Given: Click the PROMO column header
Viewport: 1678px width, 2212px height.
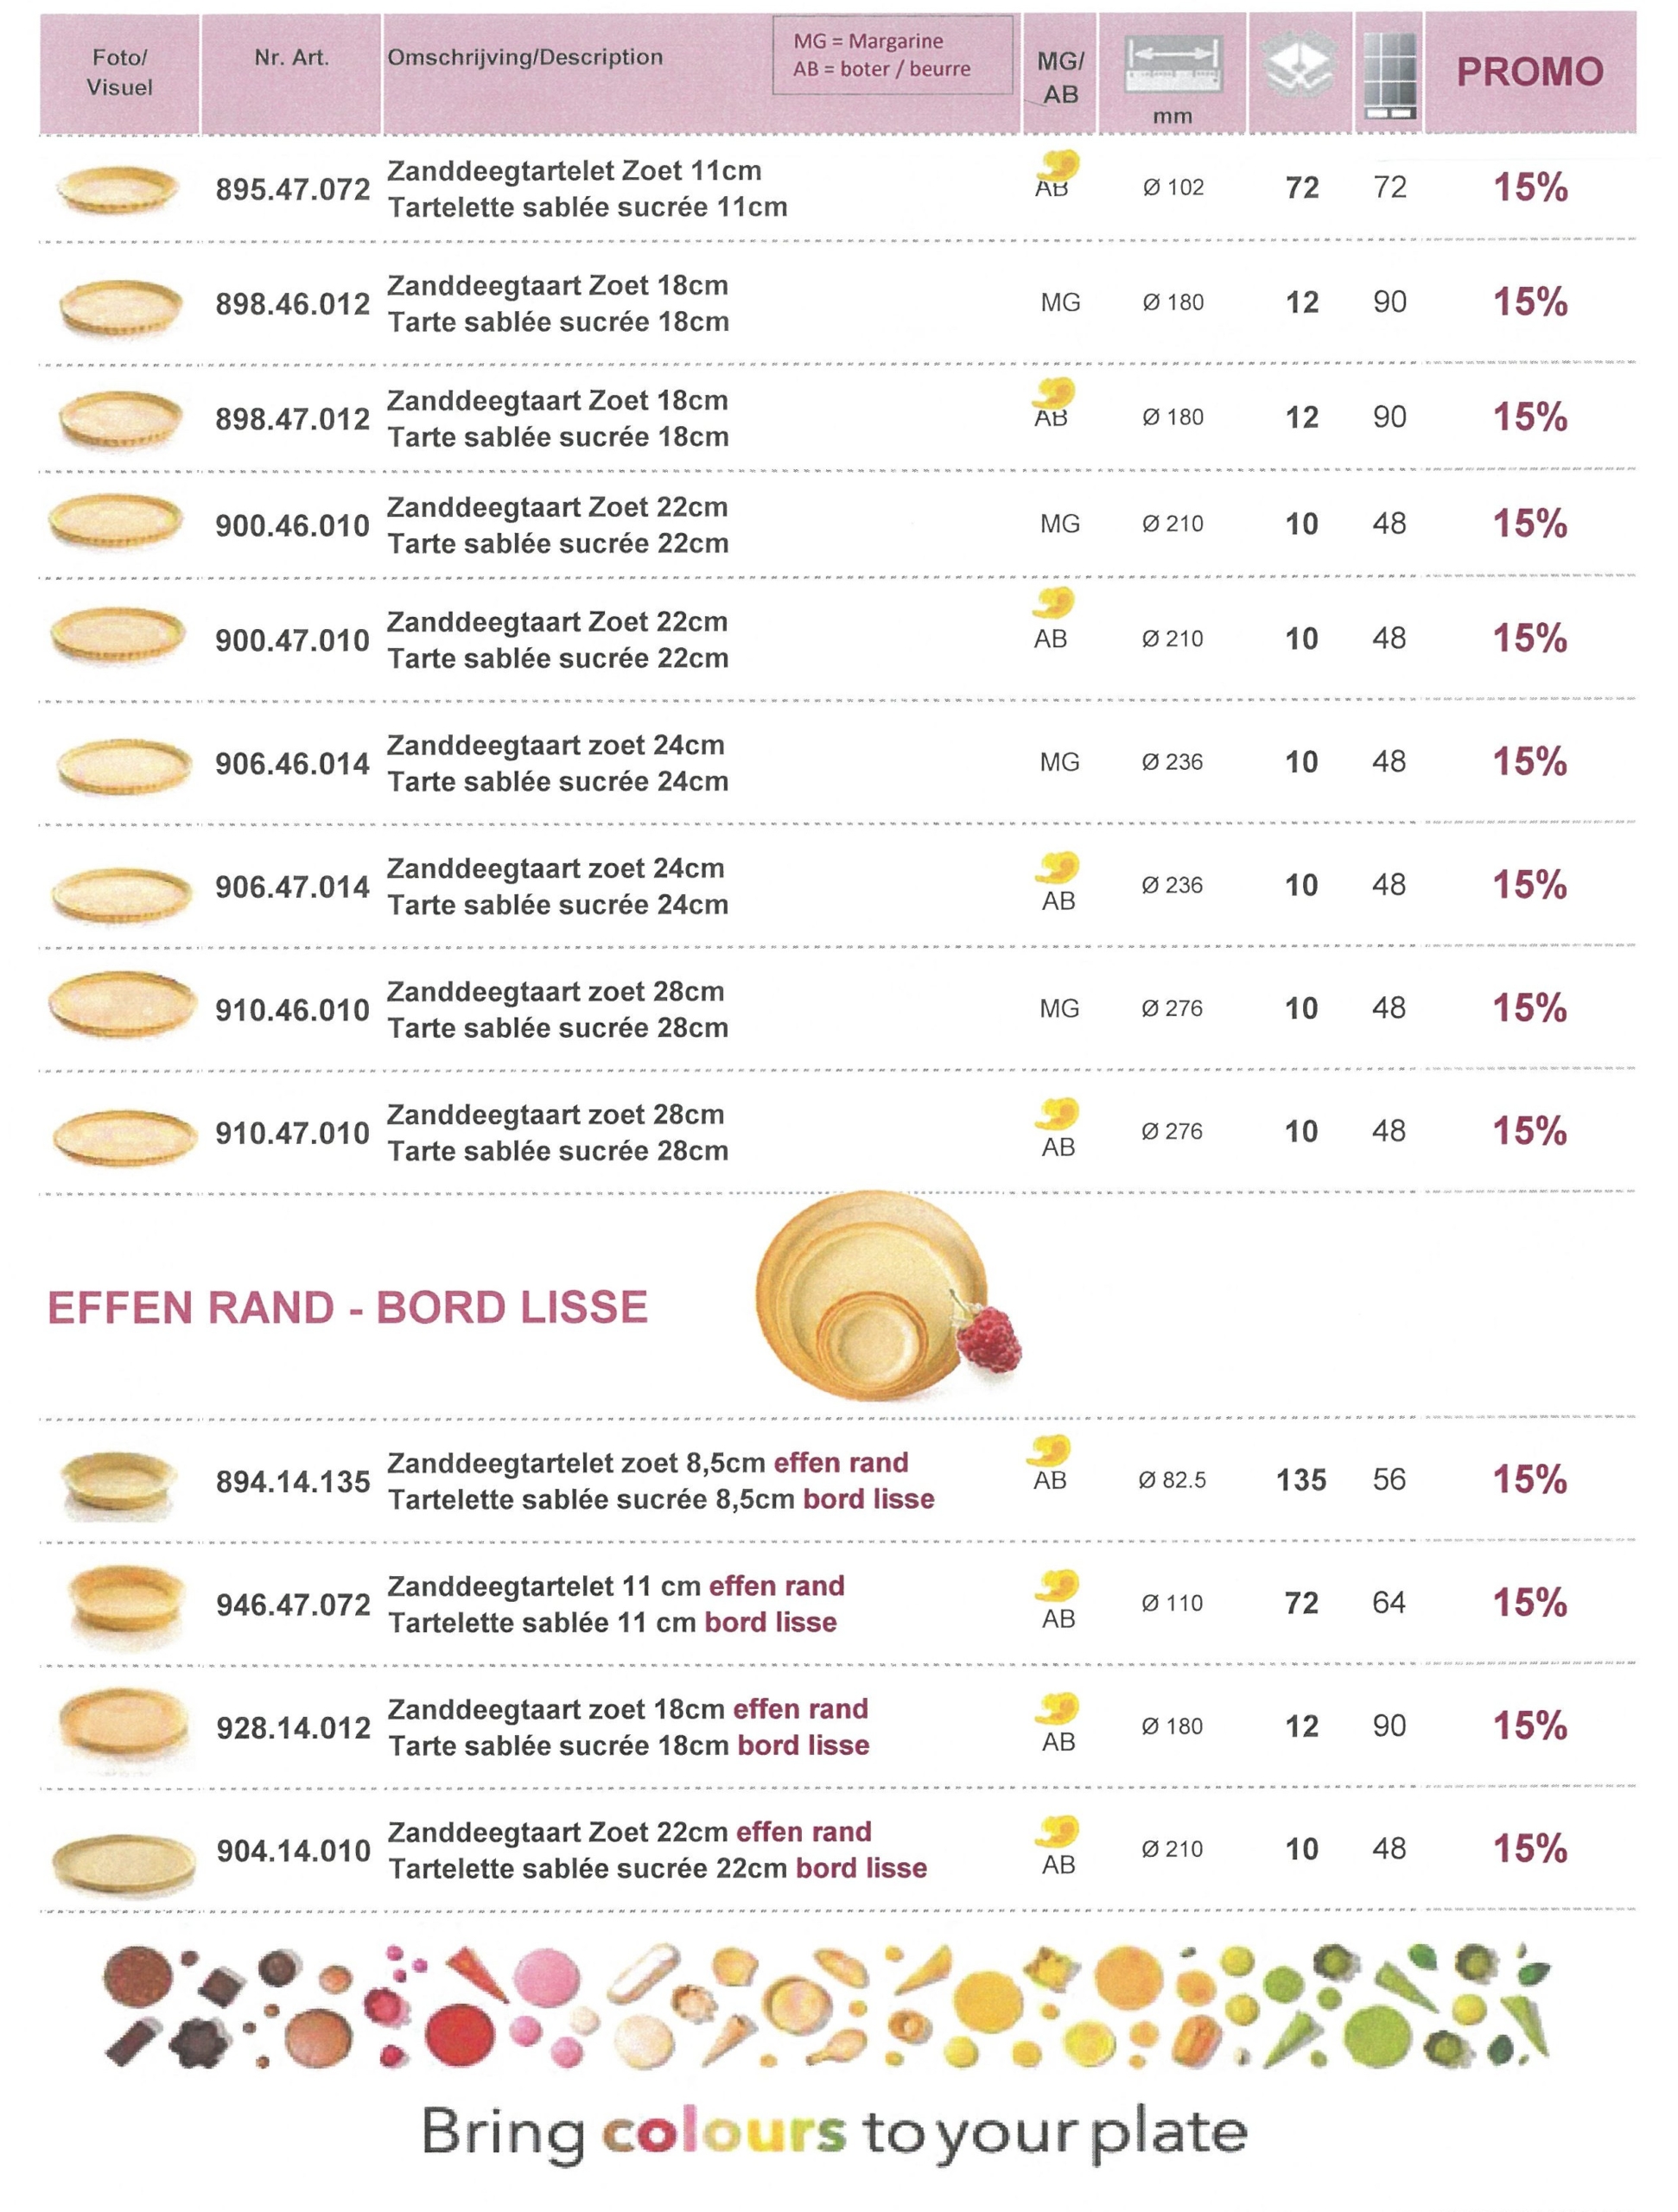Looking at the screenshot, I should 1529,72.
